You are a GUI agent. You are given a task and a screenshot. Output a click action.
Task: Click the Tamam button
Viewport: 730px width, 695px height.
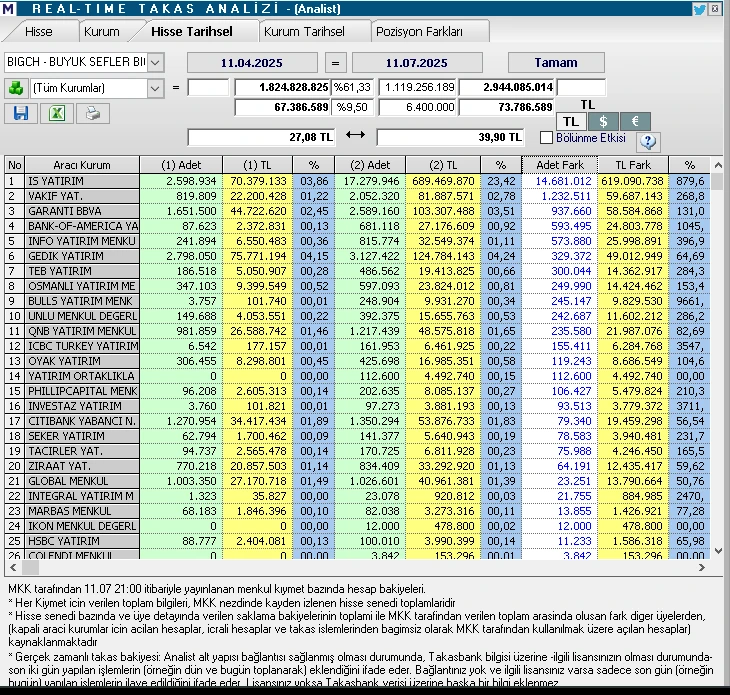pyautogui.click(x=556, y=62)
